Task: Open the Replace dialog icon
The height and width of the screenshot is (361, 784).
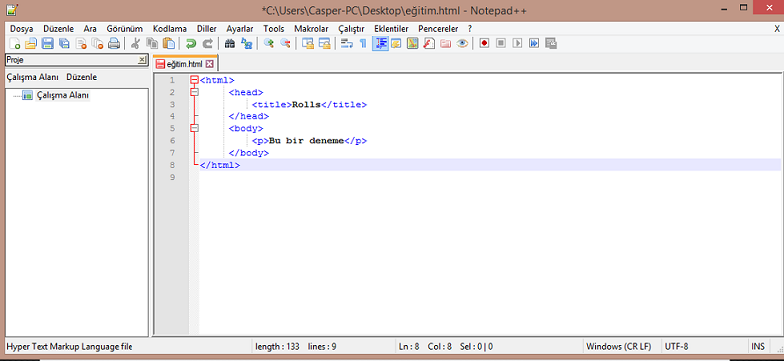Action: (x=246, y=44)
